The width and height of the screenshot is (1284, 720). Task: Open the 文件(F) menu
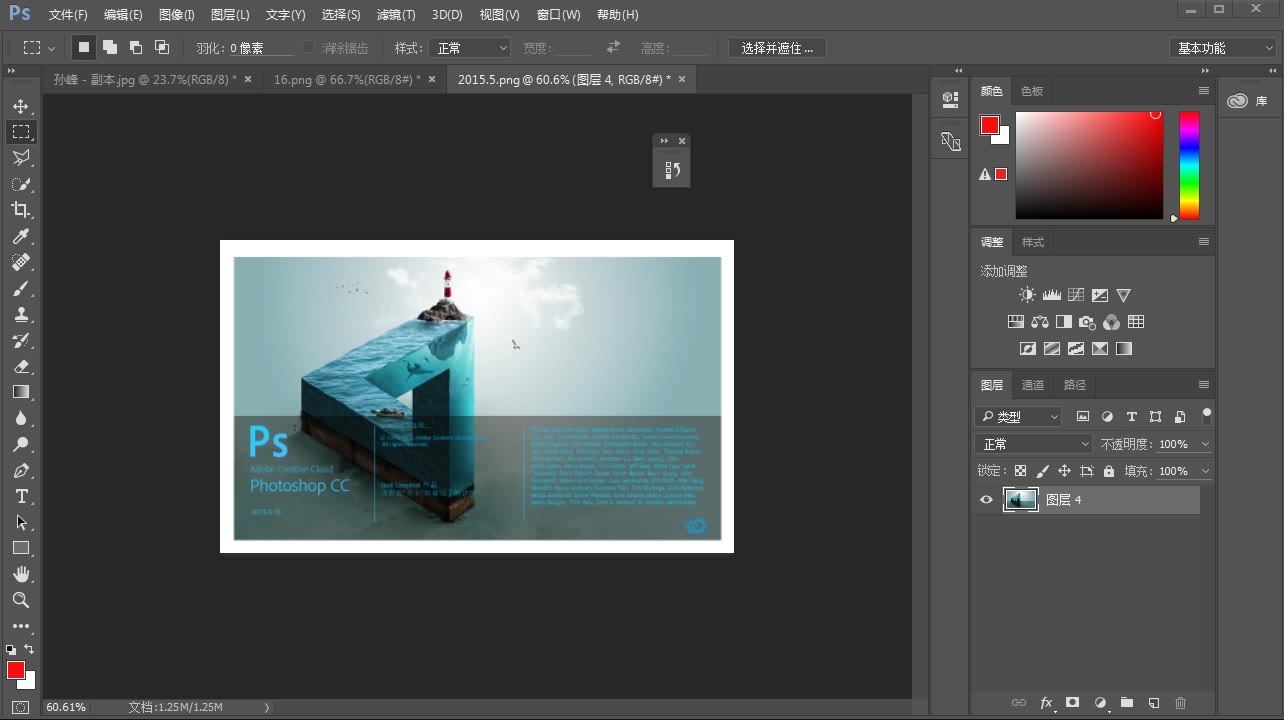(x=68, y=15)
